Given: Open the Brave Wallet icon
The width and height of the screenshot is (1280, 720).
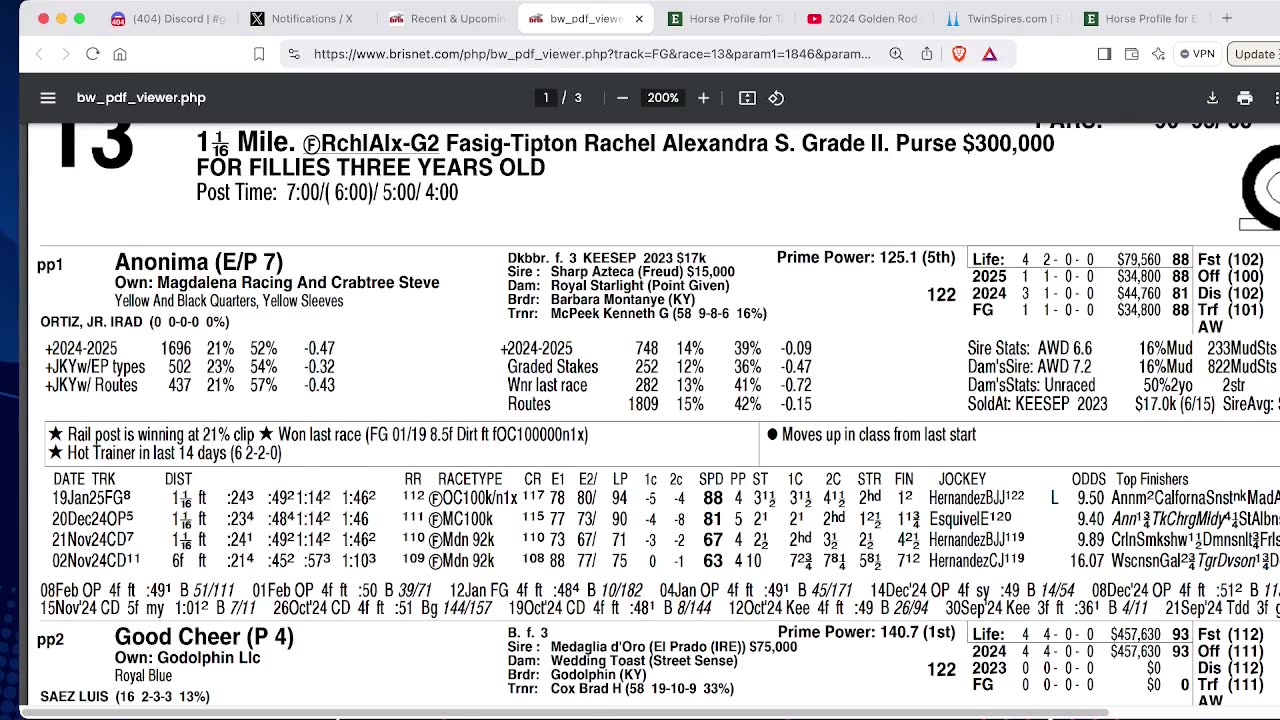Looking at the screenshot, I should [1131, 54].
